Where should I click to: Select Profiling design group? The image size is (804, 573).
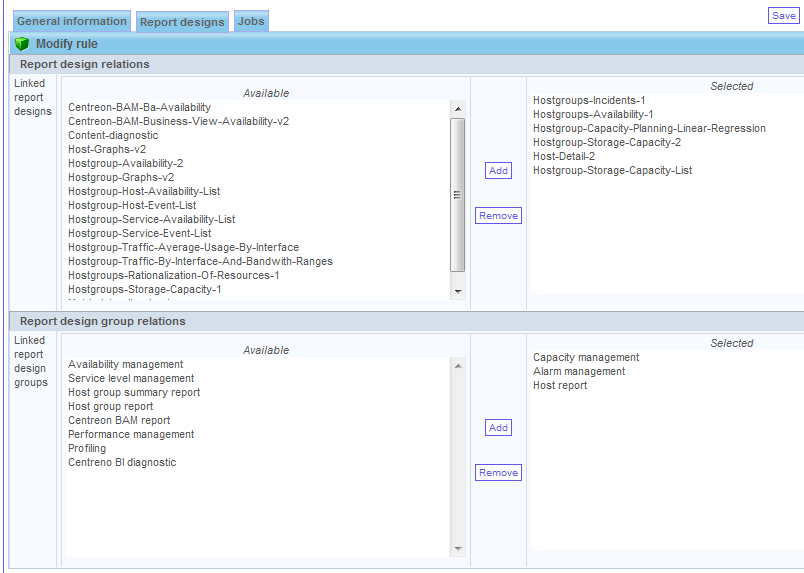click(87, 448)
